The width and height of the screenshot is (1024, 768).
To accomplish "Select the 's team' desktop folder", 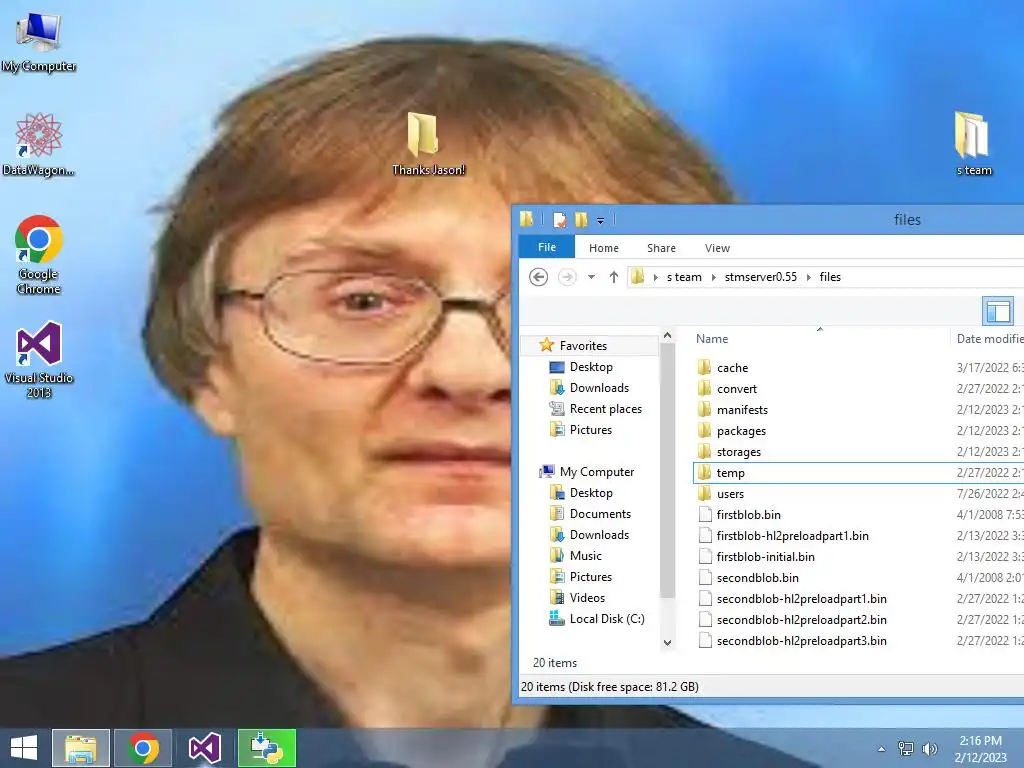I will [974, 144].
